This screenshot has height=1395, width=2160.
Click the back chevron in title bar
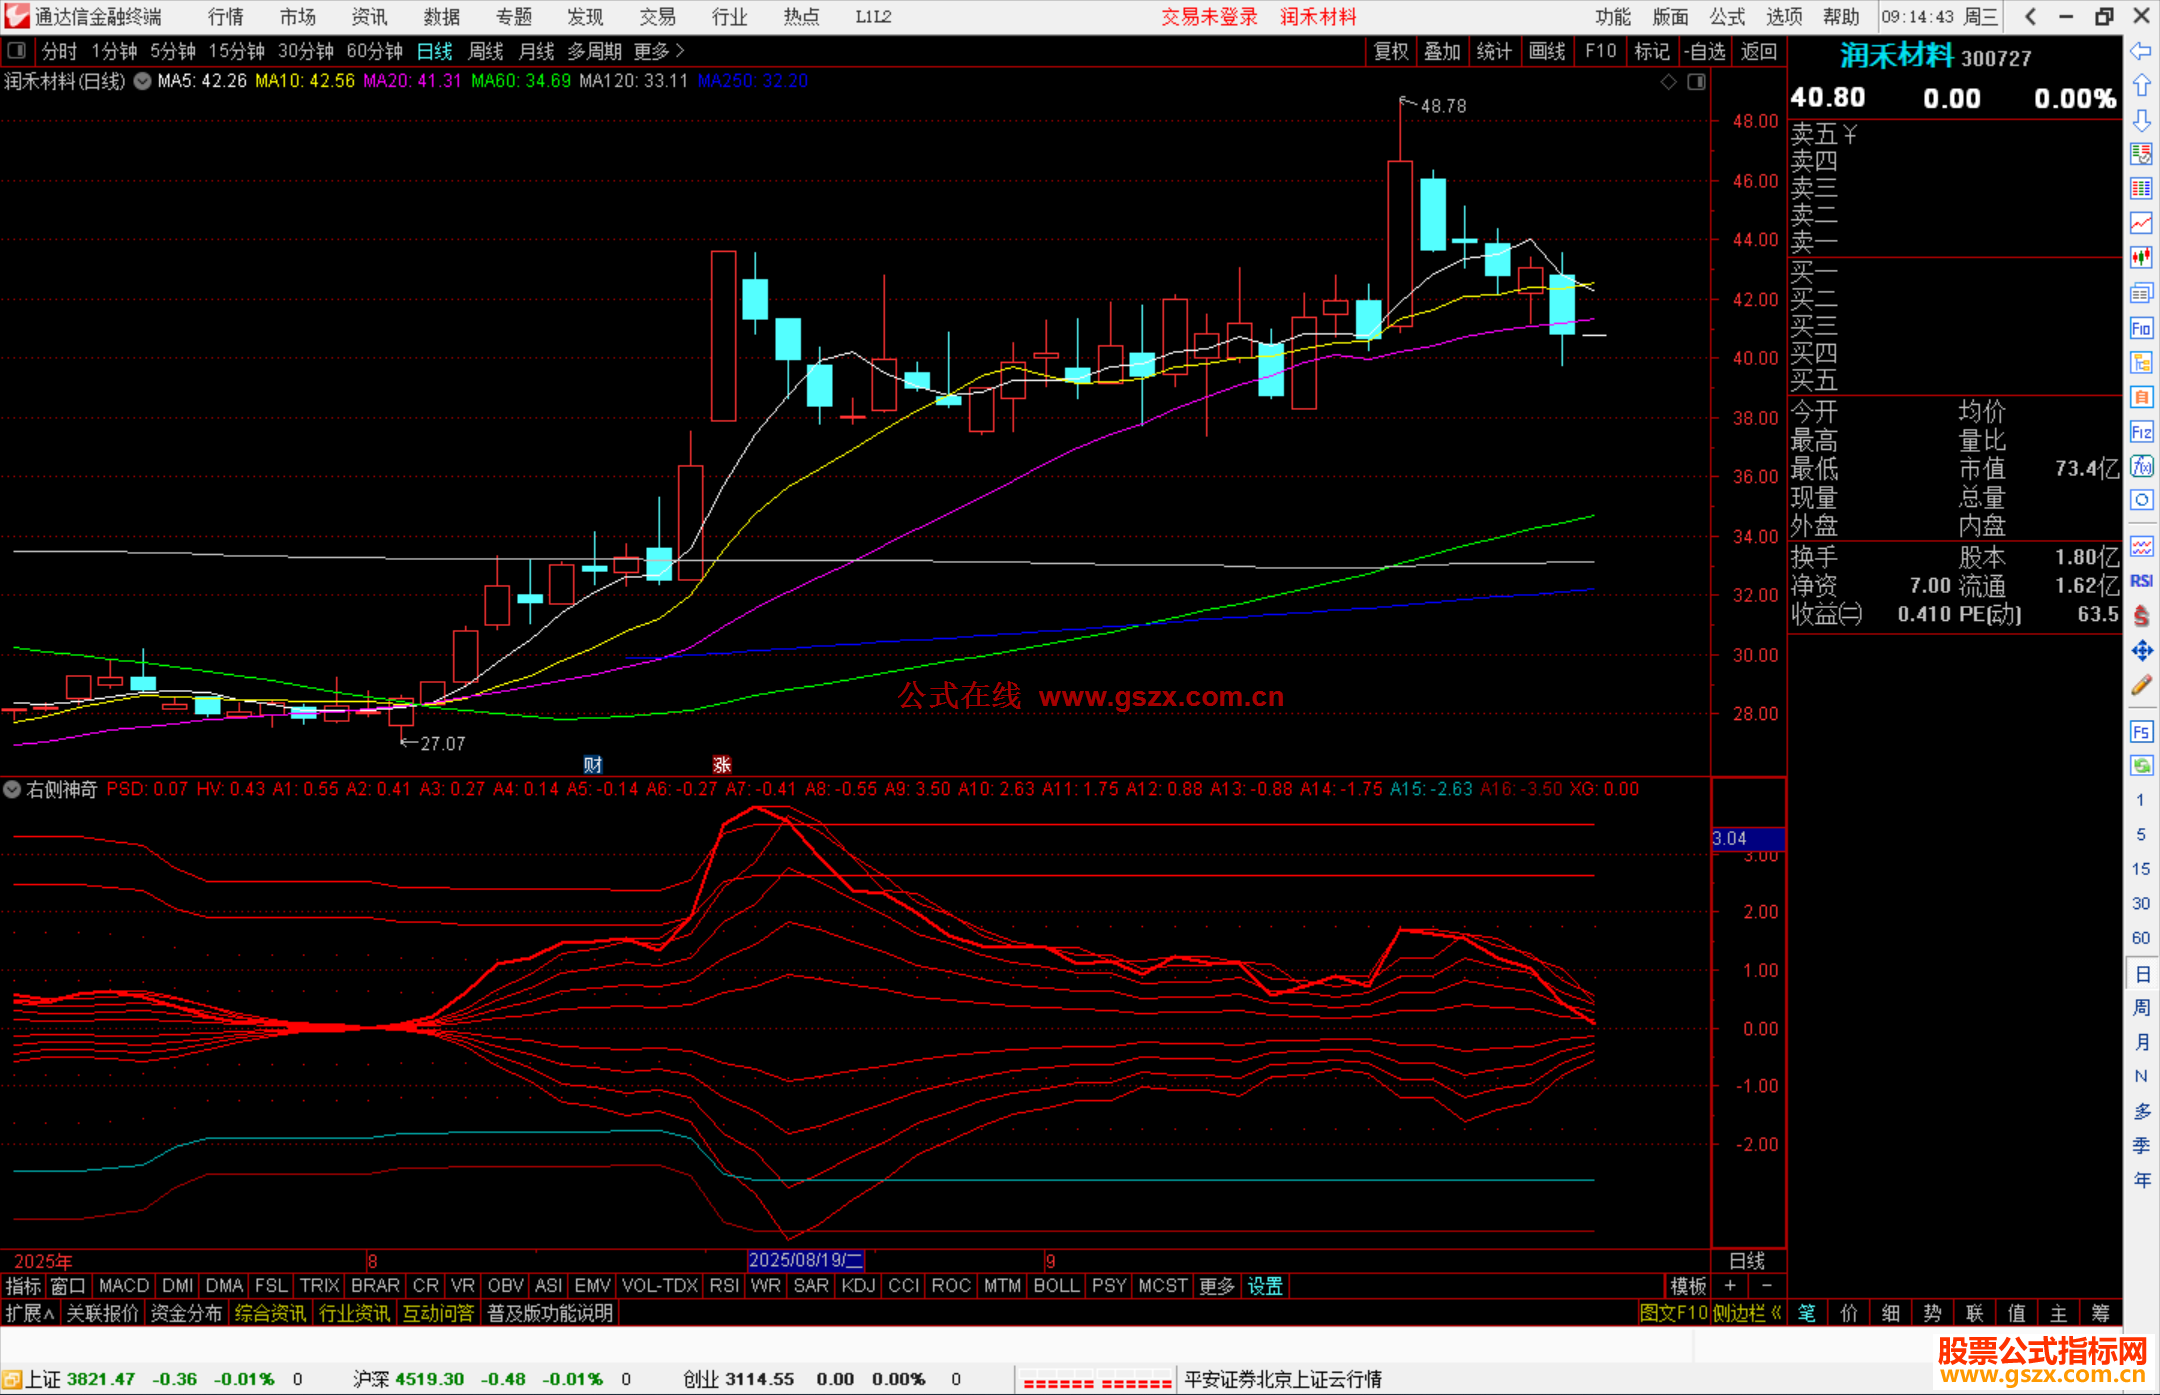pyautogui.click(x=2030, y=17)
